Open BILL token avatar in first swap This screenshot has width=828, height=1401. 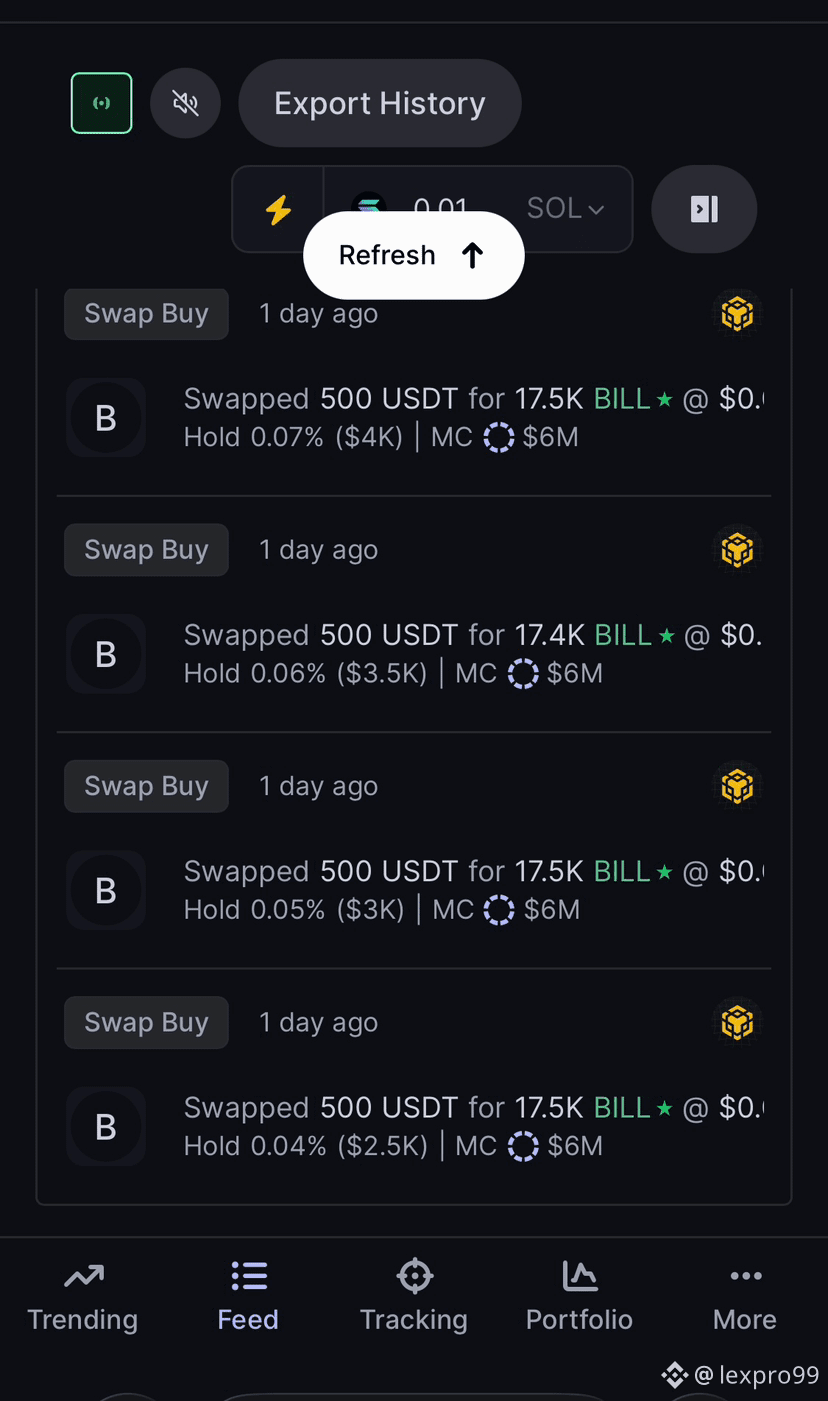(106, 418)
